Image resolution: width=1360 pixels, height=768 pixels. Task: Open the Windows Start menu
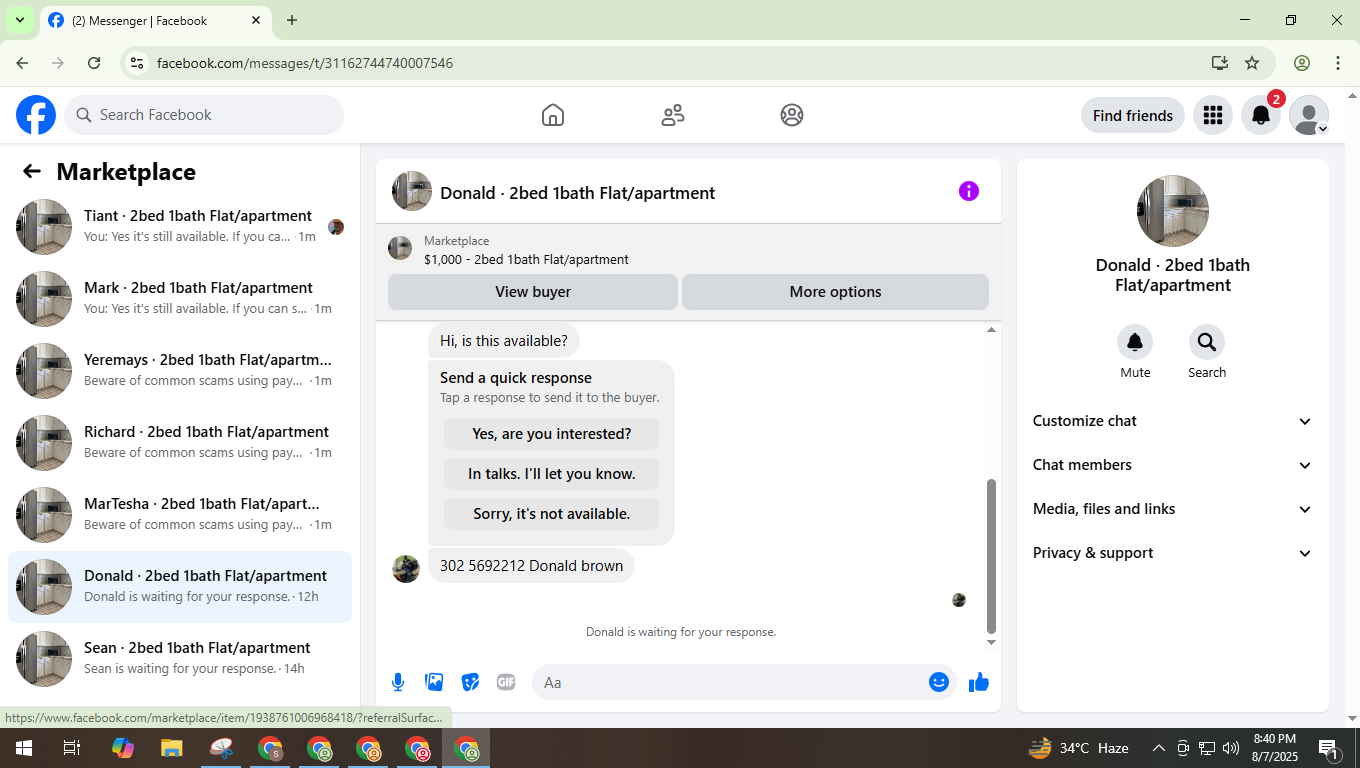[23, 748]
